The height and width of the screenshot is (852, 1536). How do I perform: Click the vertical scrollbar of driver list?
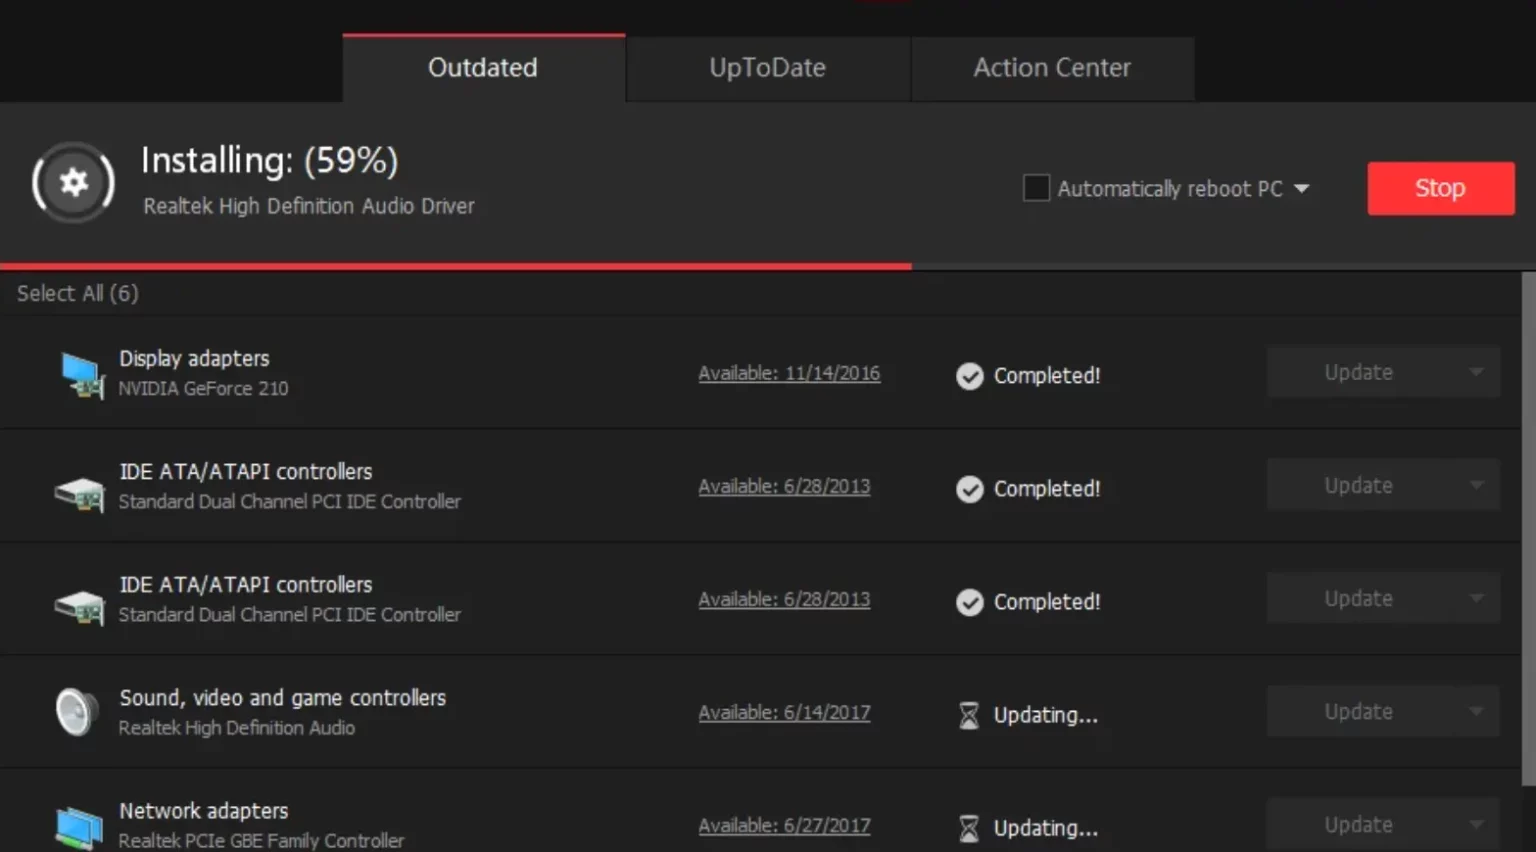click(1528, 530)
